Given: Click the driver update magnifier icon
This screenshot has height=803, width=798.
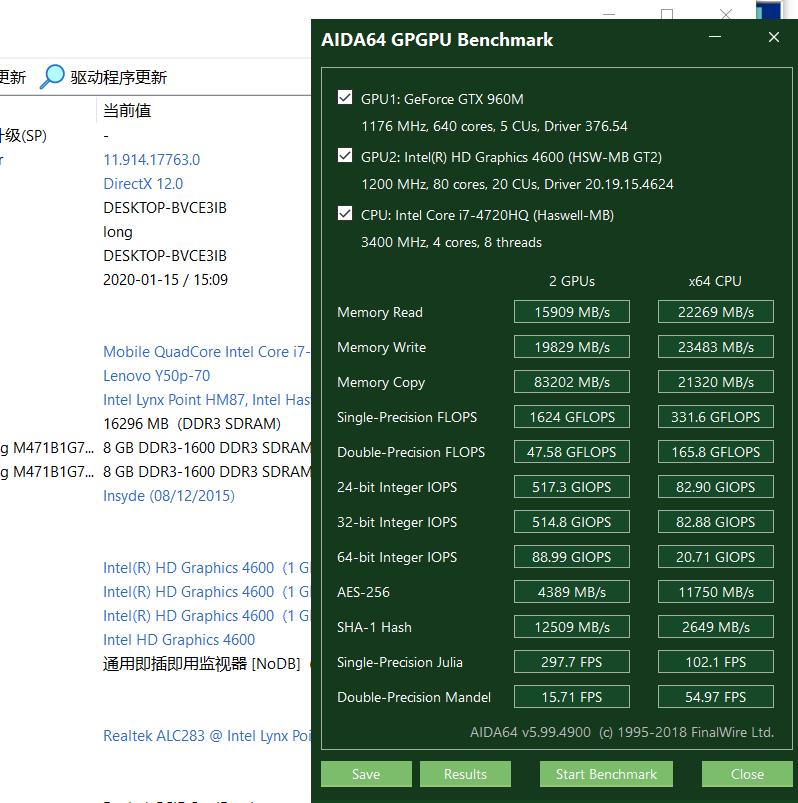Looking at the screenshot, I should (x=52, y=77).
